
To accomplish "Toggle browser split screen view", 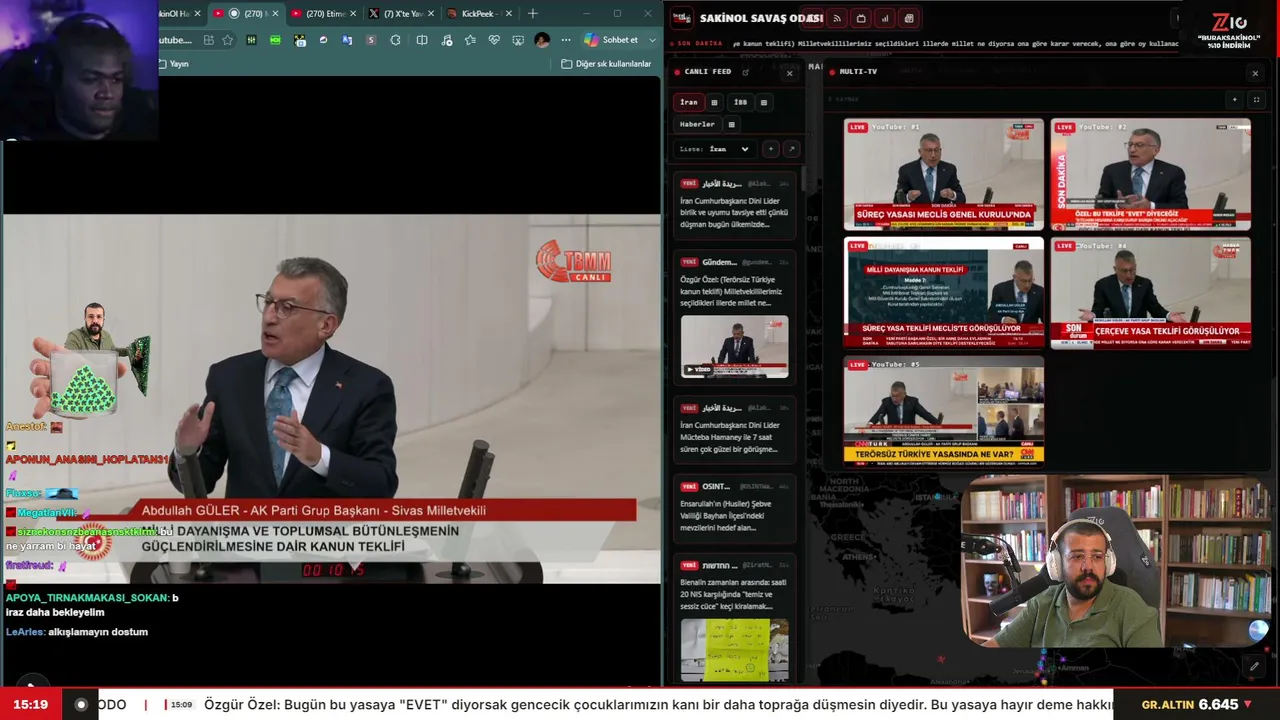I will (x=422, y=40).
